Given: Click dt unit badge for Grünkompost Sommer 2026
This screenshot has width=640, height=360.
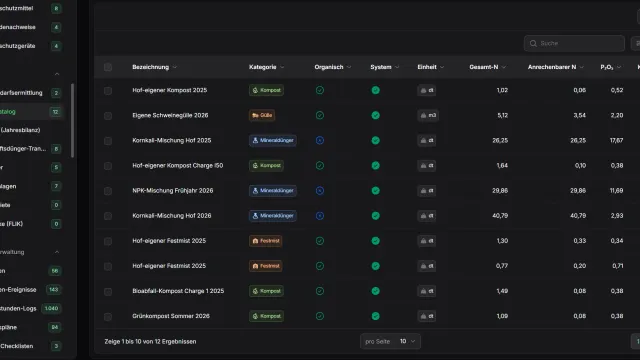Looking at the screenshot, I should pos(427,316).
